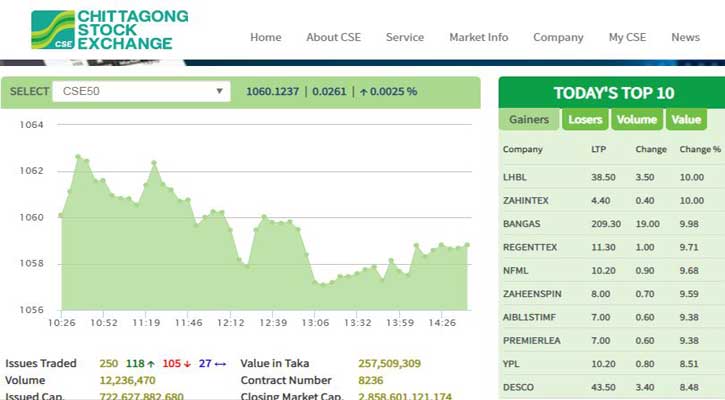The height and width of the screenshot is (400, 725).
Task: Open the NFML company link
Action: [516, 271]
